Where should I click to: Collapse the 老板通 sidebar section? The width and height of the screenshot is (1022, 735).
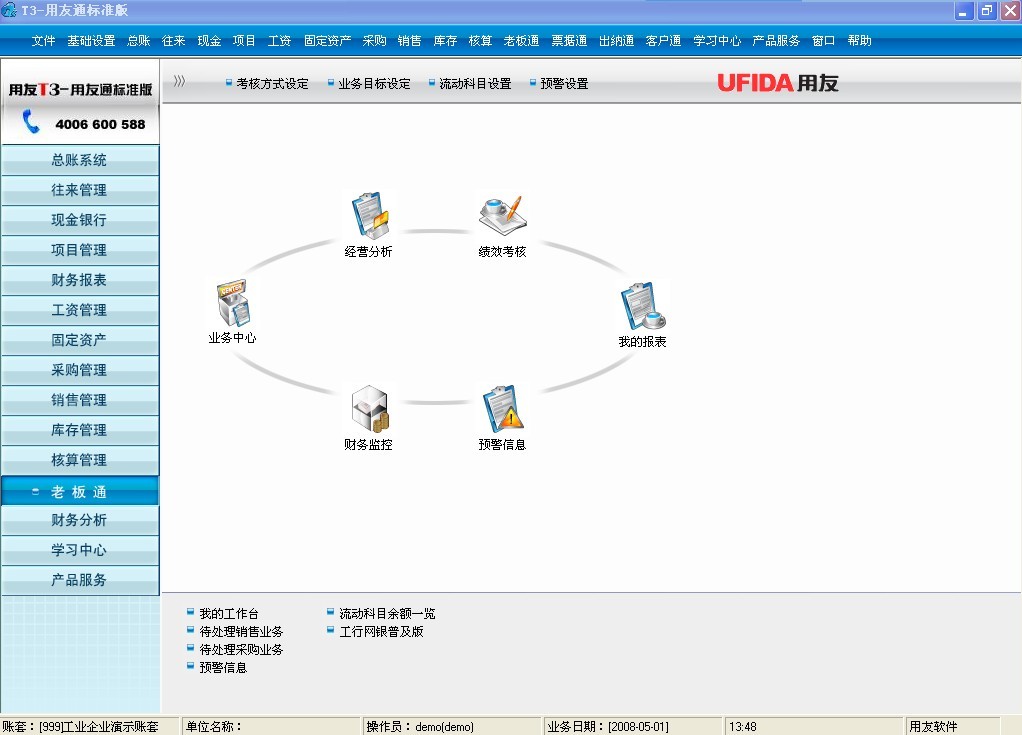click(80, 491)
